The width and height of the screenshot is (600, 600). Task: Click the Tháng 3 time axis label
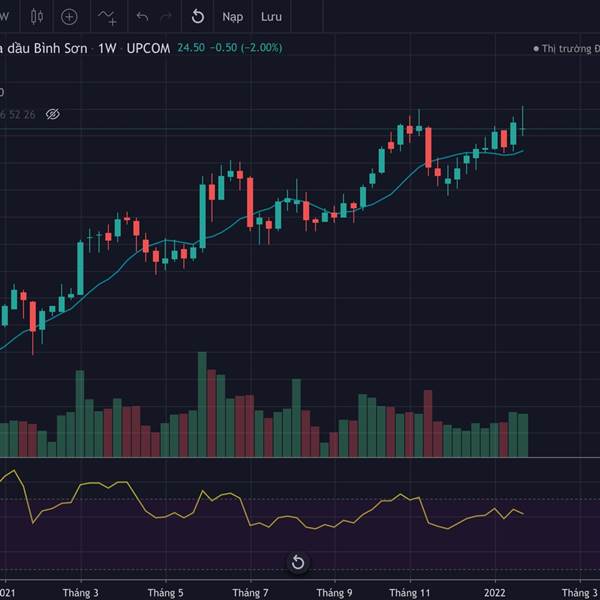81,593
